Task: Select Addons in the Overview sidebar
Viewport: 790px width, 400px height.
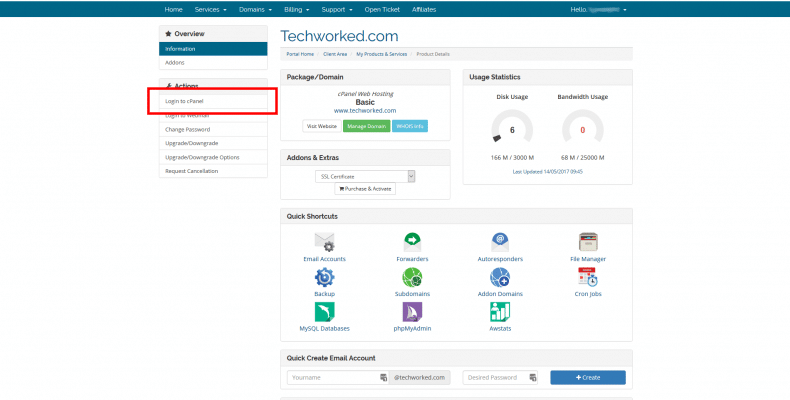Action: pos(213,62)
